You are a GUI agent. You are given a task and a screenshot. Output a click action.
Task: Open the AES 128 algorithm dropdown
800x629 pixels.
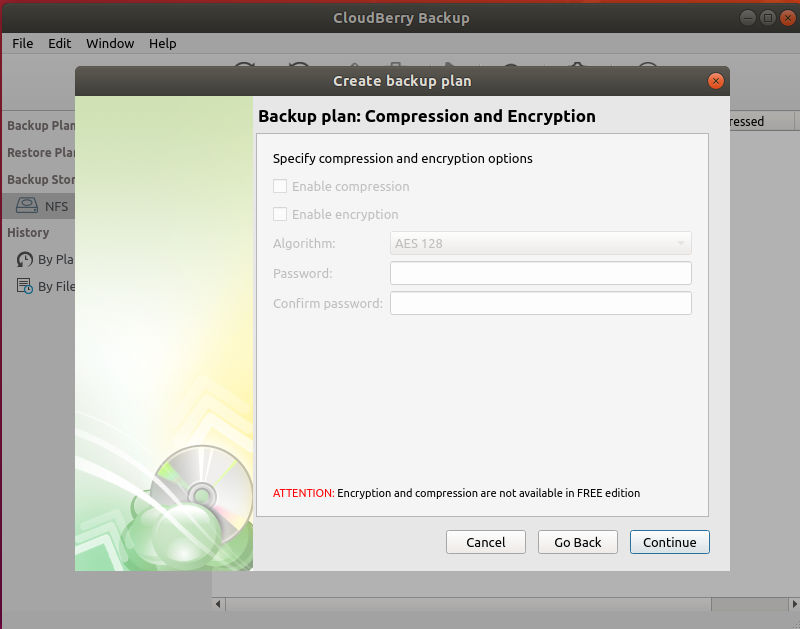540,242
